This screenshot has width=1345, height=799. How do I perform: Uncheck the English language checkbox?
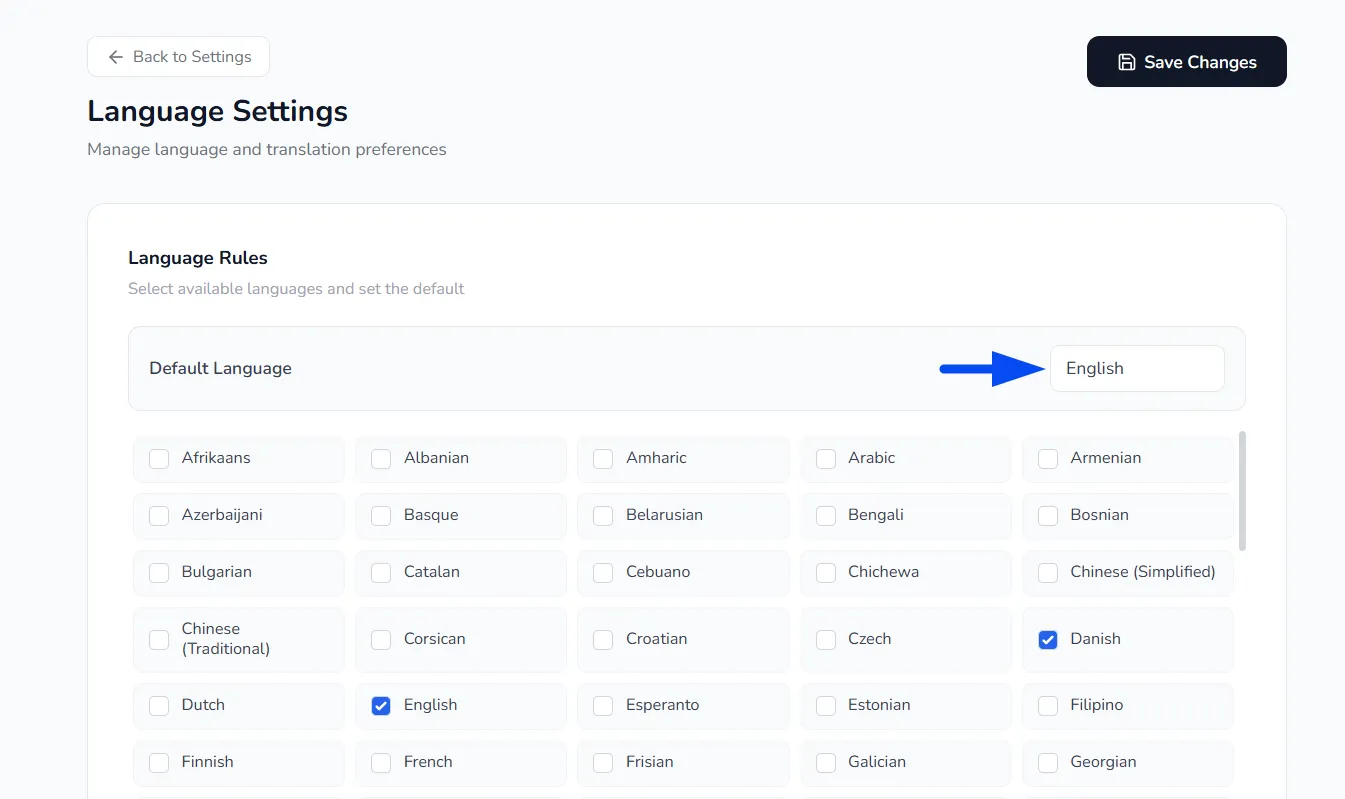[381, 705]
